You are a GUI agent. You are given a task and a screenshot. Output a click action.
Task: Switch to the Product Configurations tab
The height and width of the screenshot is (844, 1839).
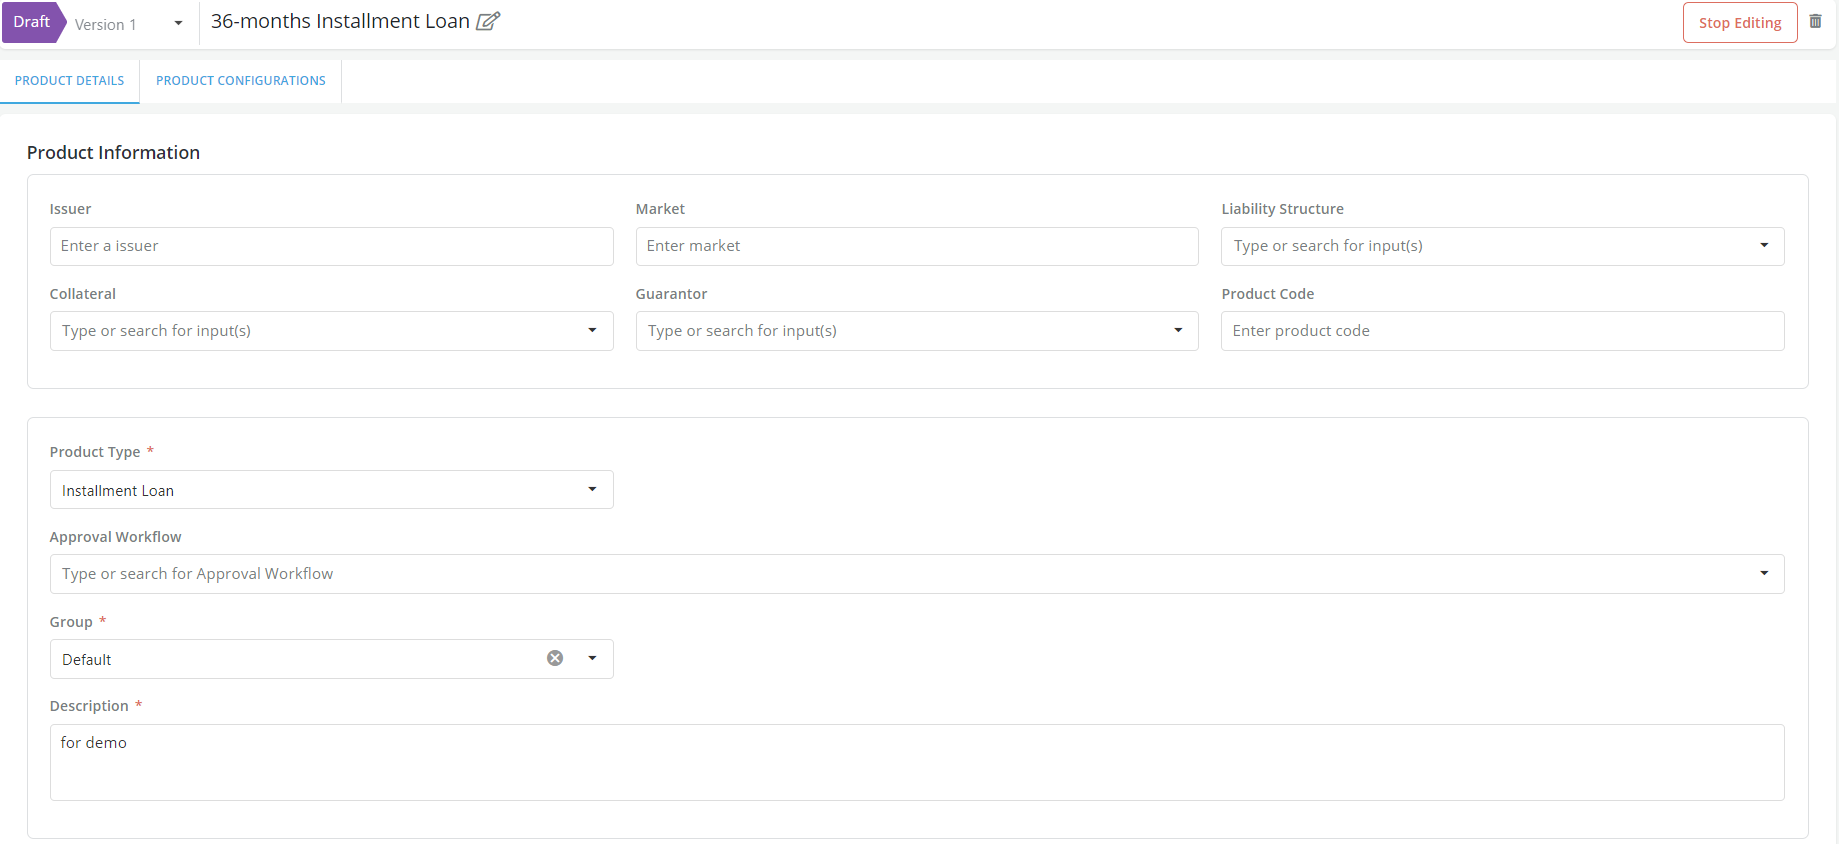pos(241,81)
